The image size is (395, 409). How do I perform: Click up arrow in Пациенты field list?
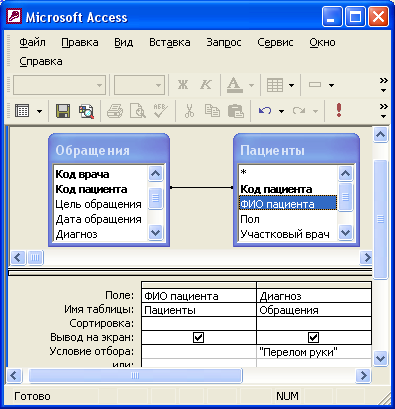click(345, 173)
